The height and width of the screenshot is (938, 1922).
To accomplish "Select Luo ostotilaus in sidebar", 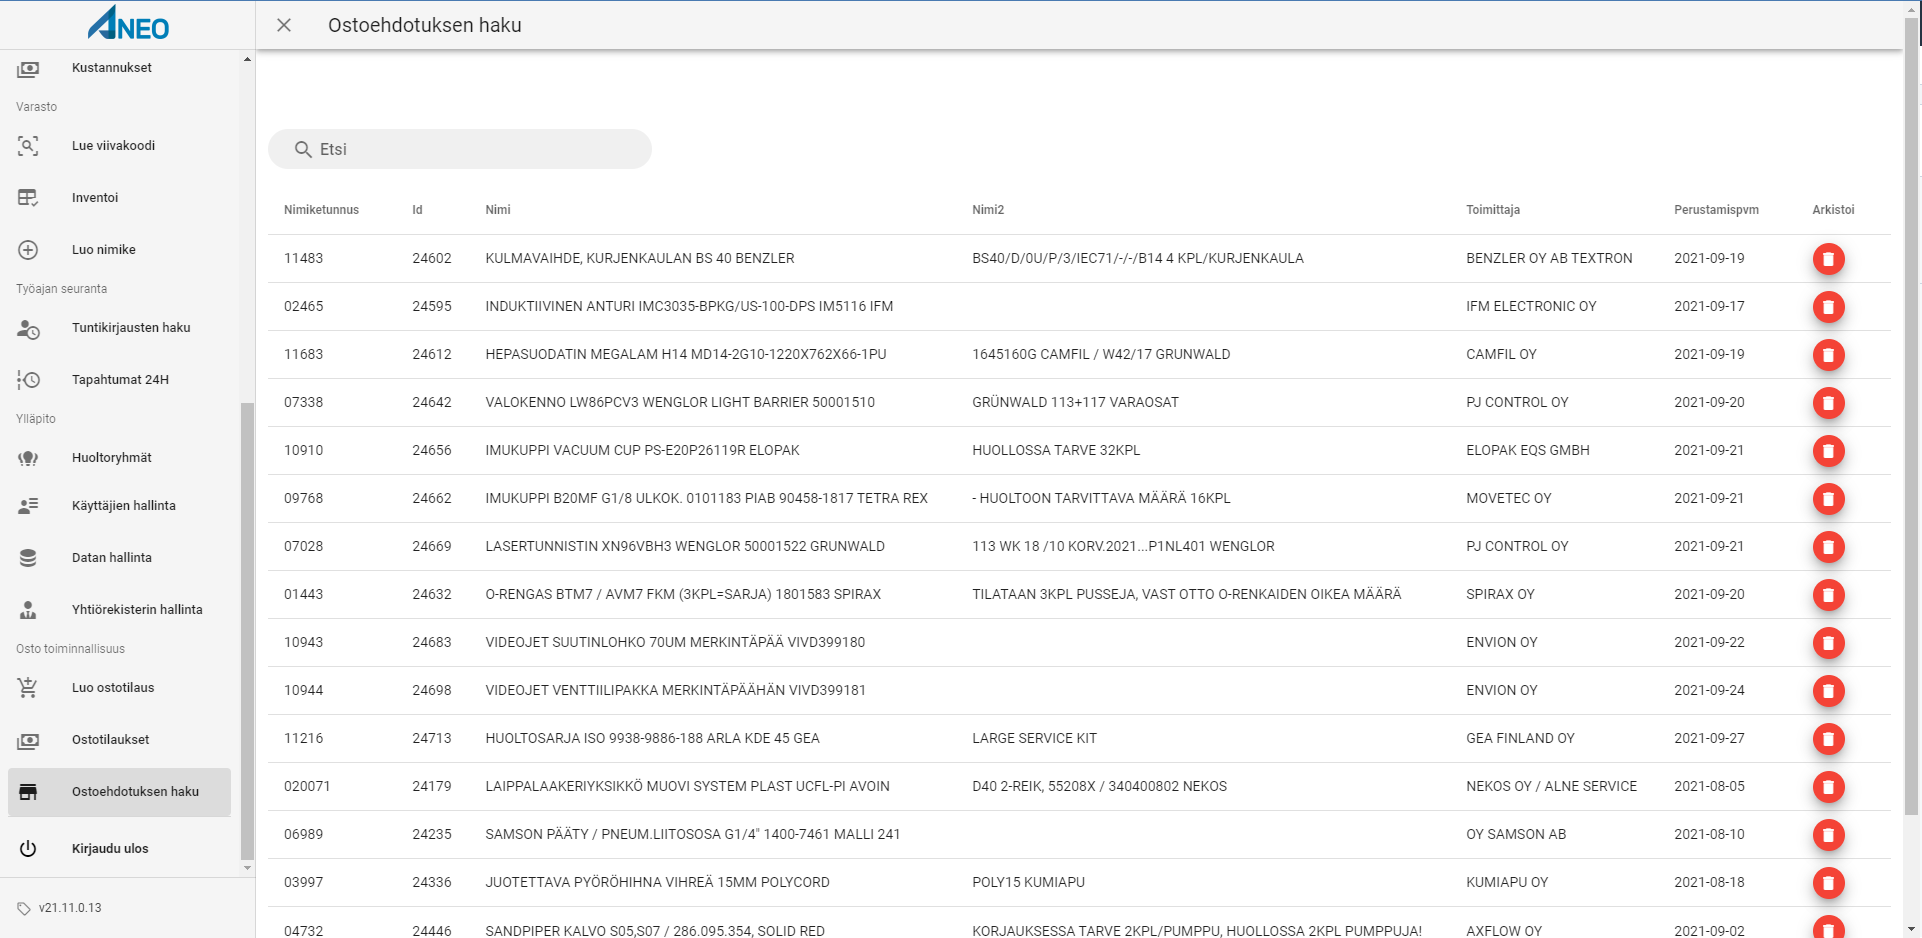I will 120,688.
